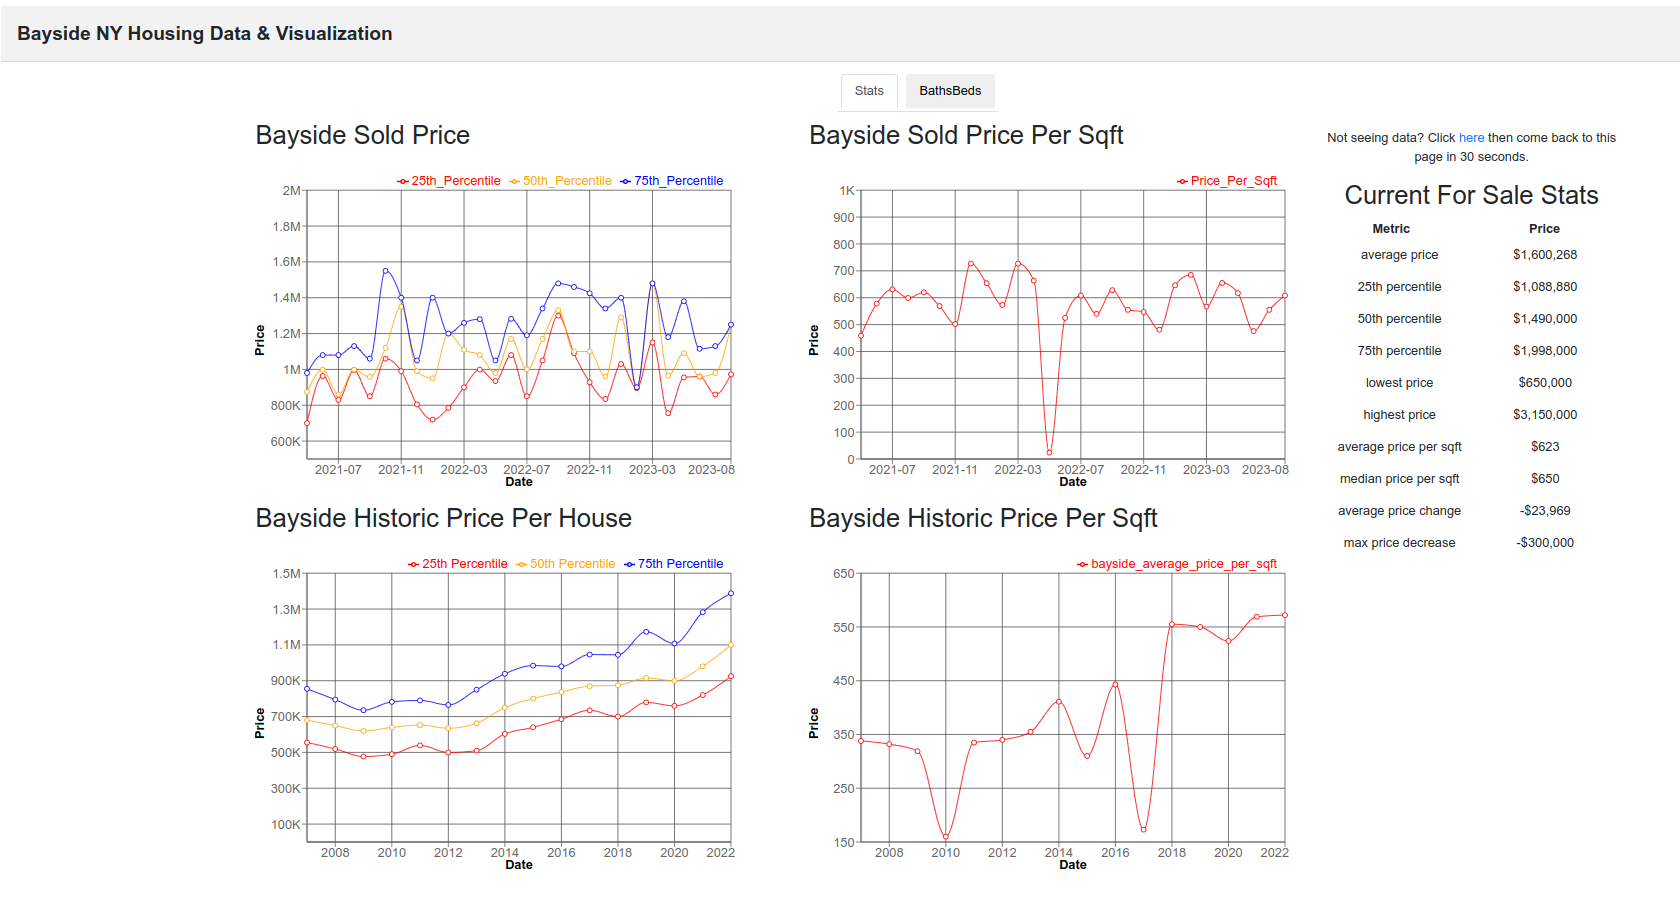Click the 2022 endpoint of the blue 75th Percentile historic line

[731, 593]
